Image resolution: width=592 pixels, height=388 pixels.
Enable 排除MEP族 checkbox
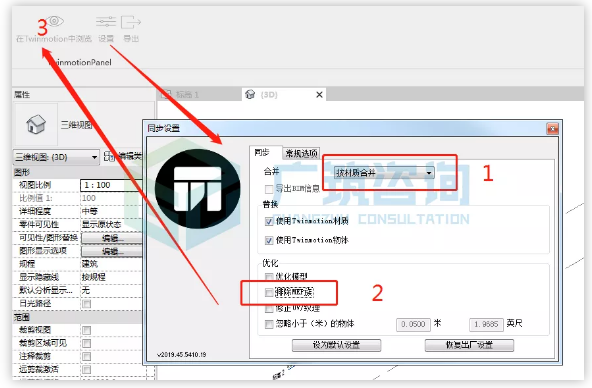[269, 292]
